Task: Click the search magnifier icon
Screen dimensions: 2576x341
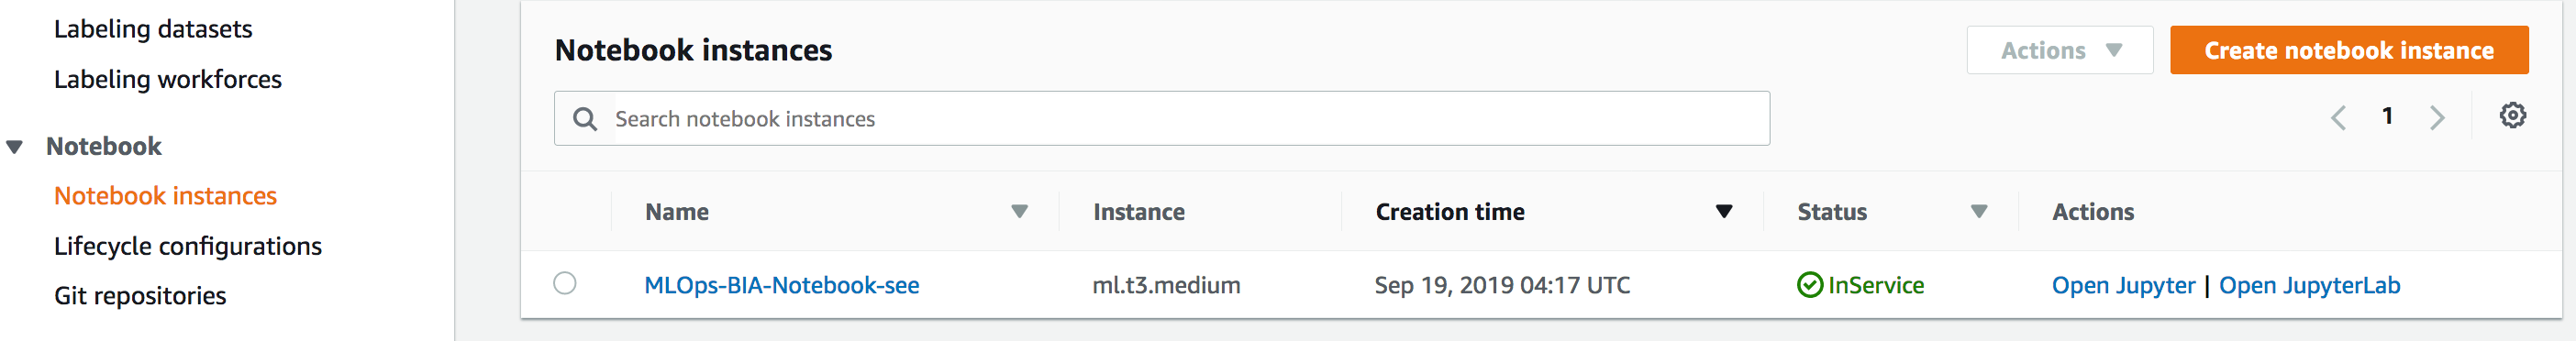Action: pyautogui.click(x=585, y=119)
